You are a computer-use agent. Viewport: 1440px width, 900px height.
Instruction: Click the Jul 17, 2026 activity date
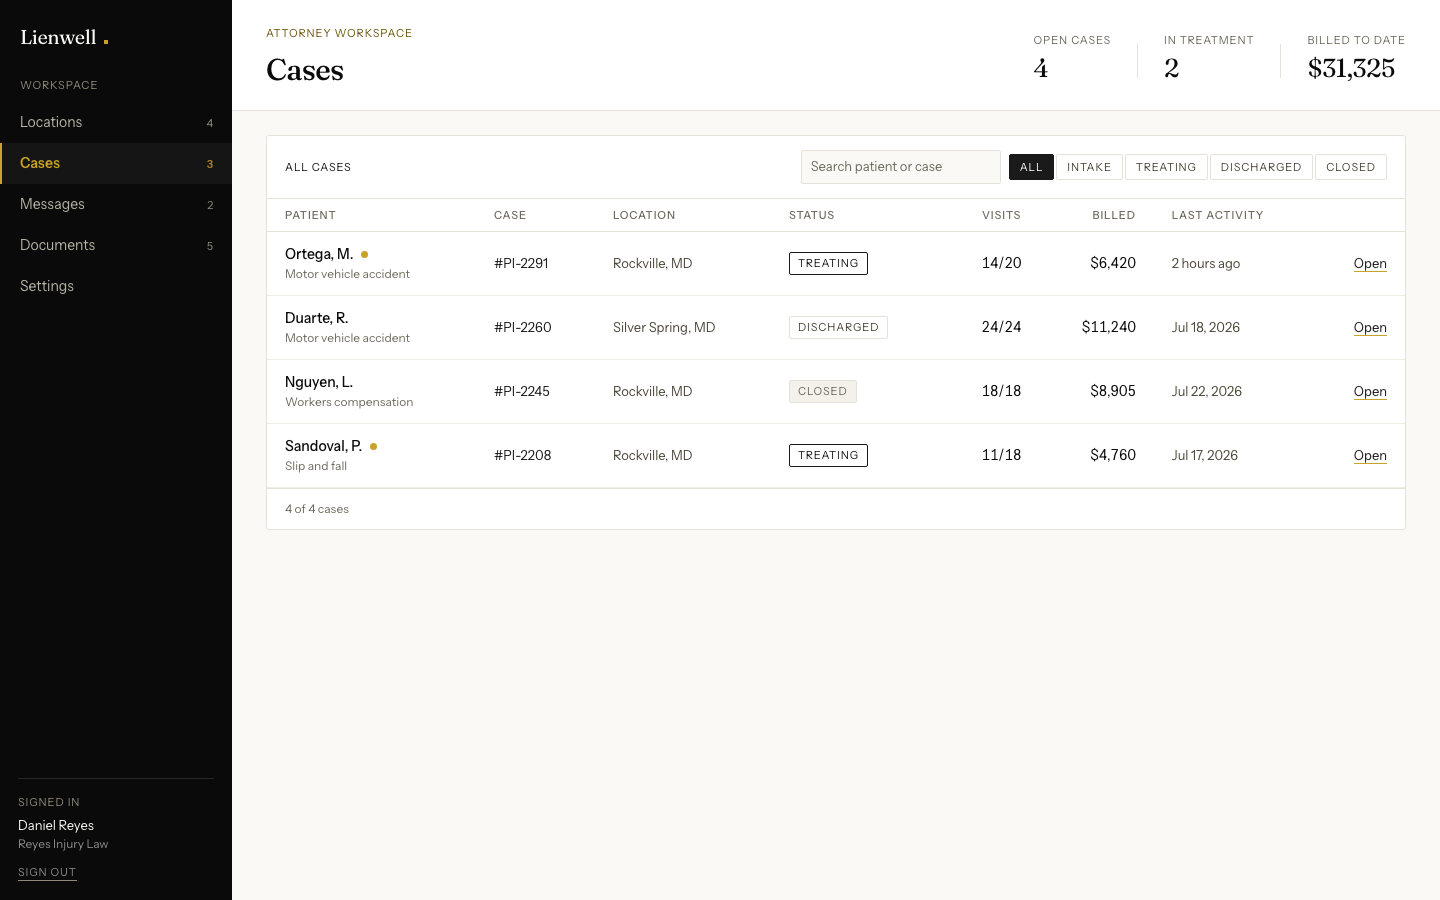click(1205, 456)
